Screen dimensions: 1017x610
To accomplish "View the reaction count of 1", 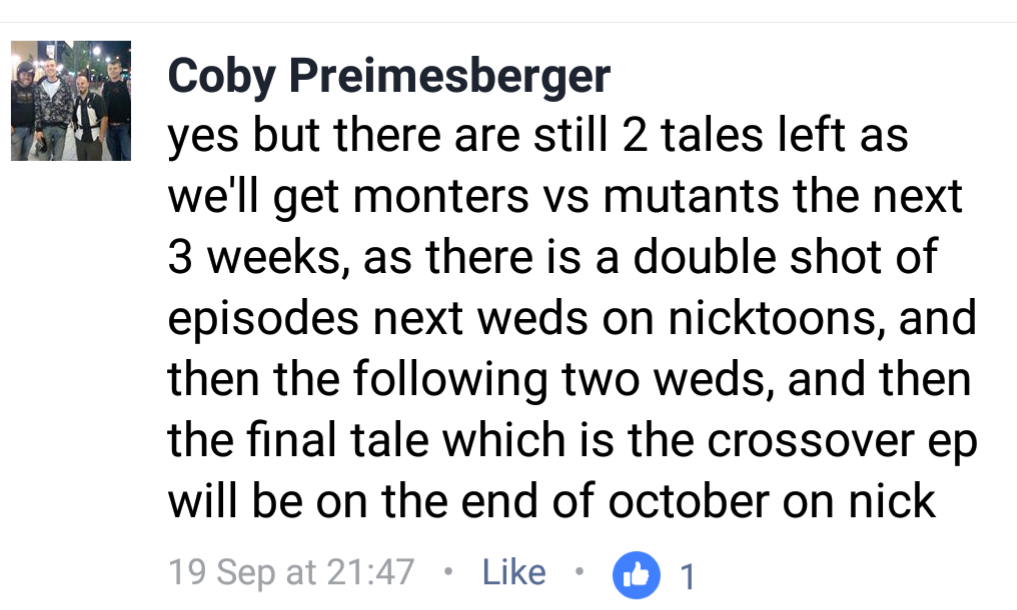I will 686,575.
